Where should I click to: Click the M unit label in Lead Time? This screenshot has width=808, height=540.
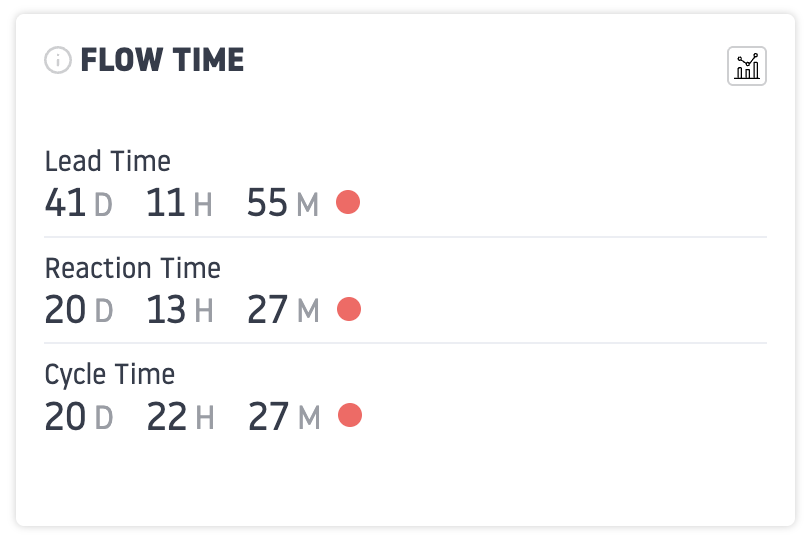coord(307,206)
